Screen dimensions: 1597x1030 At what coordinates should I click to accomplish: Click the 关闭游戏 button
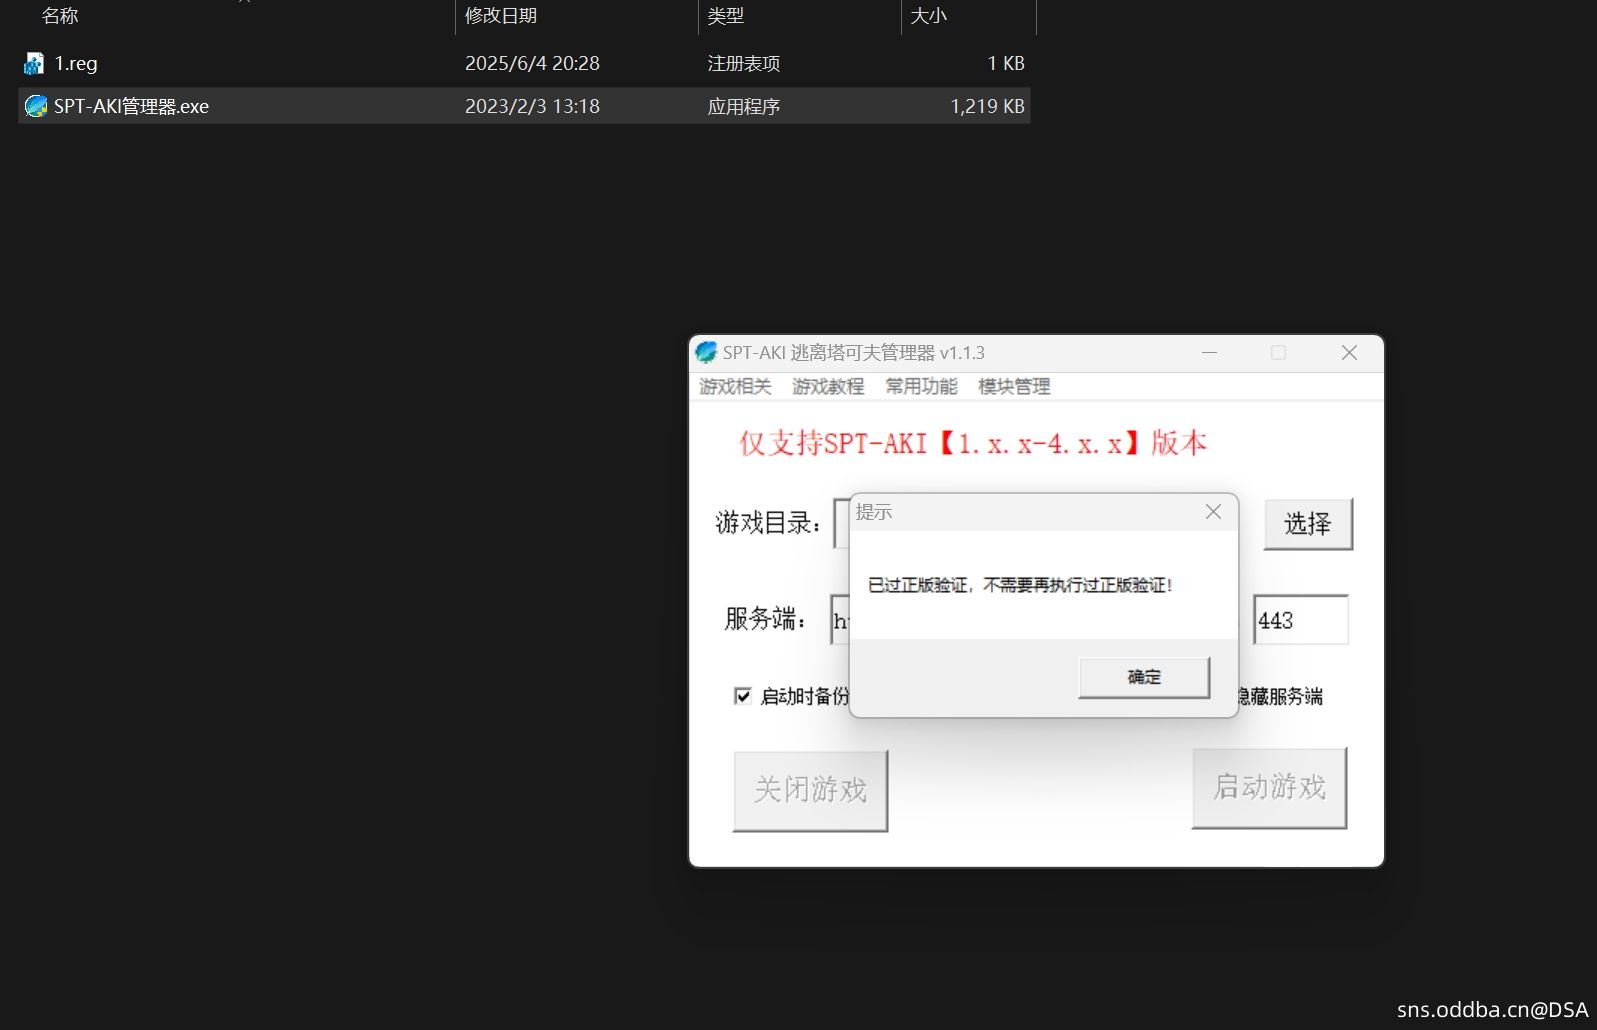811,790
